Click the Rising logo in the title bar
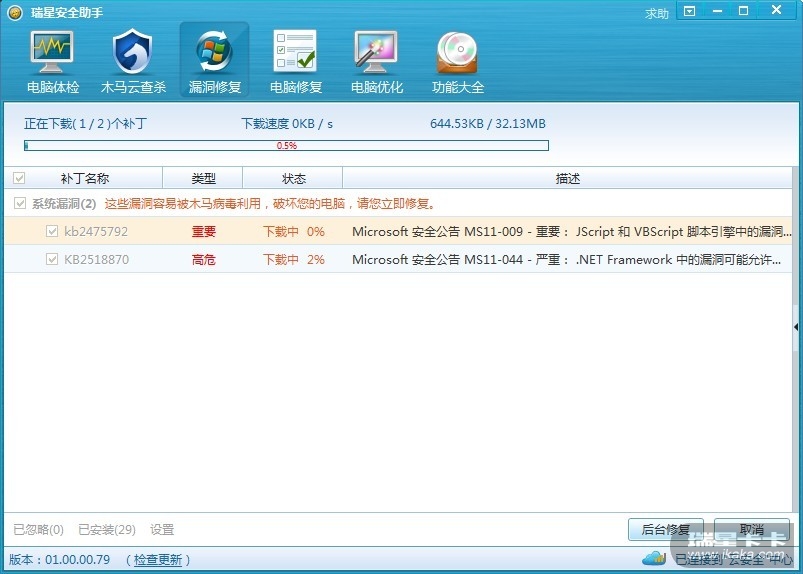Viewport: 803px width, 574px height. 15,12
